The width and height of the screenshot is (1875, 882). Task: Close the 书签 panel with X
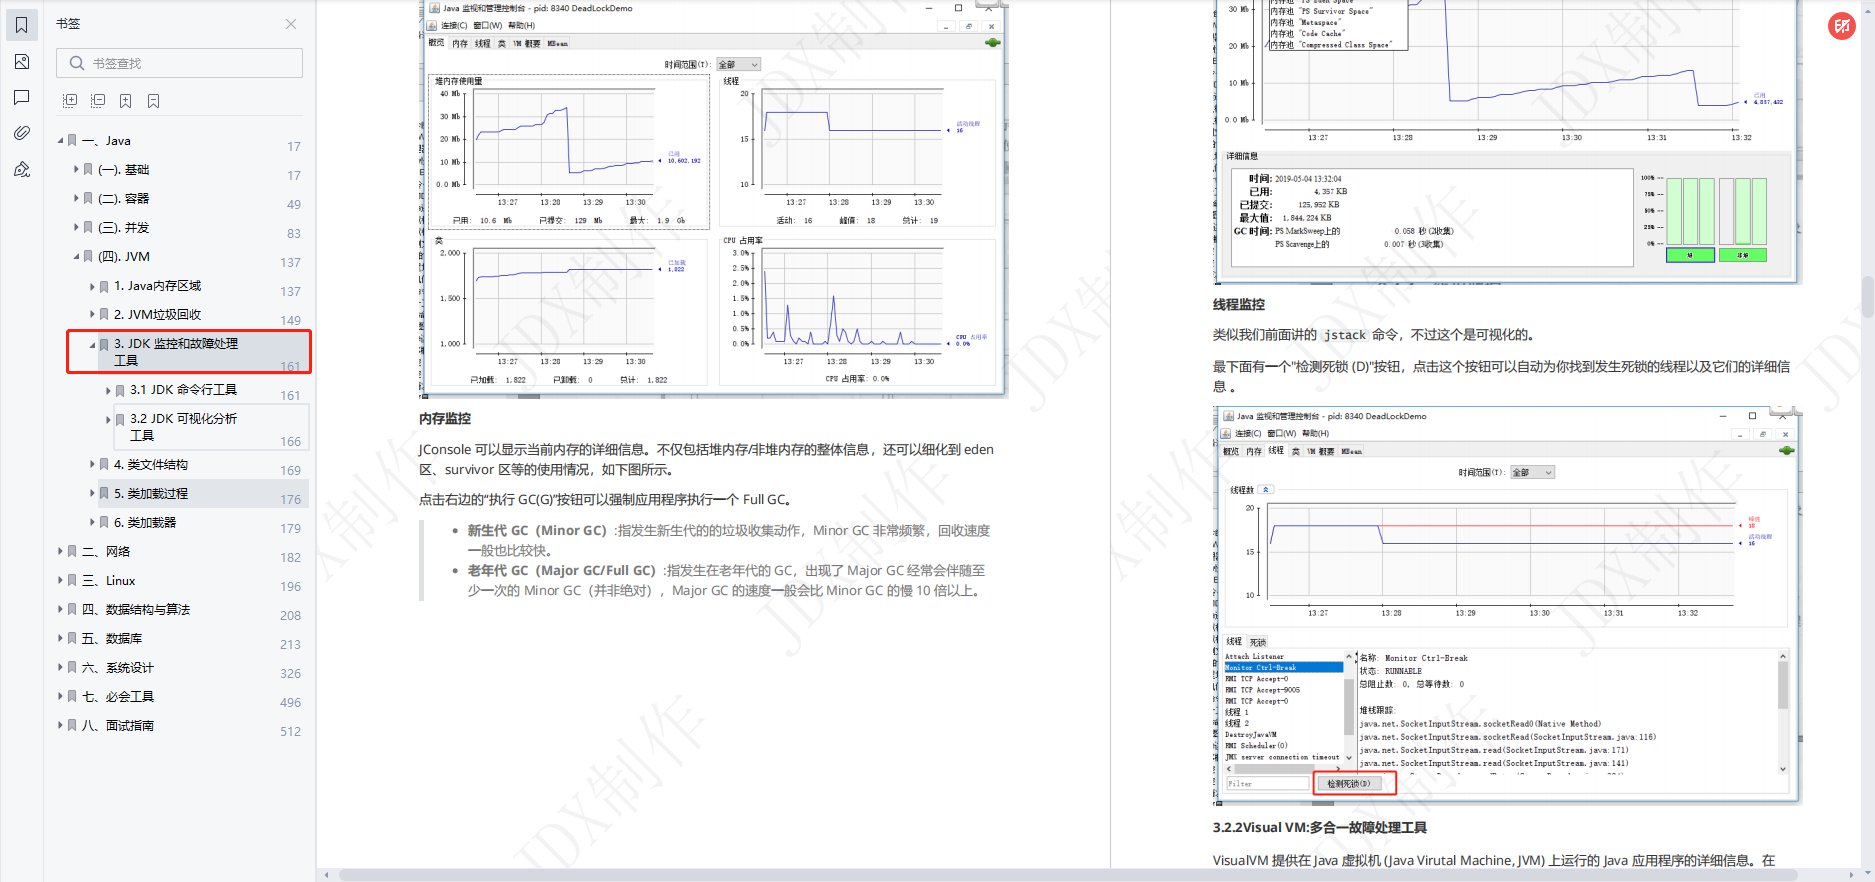coord(291,24)
